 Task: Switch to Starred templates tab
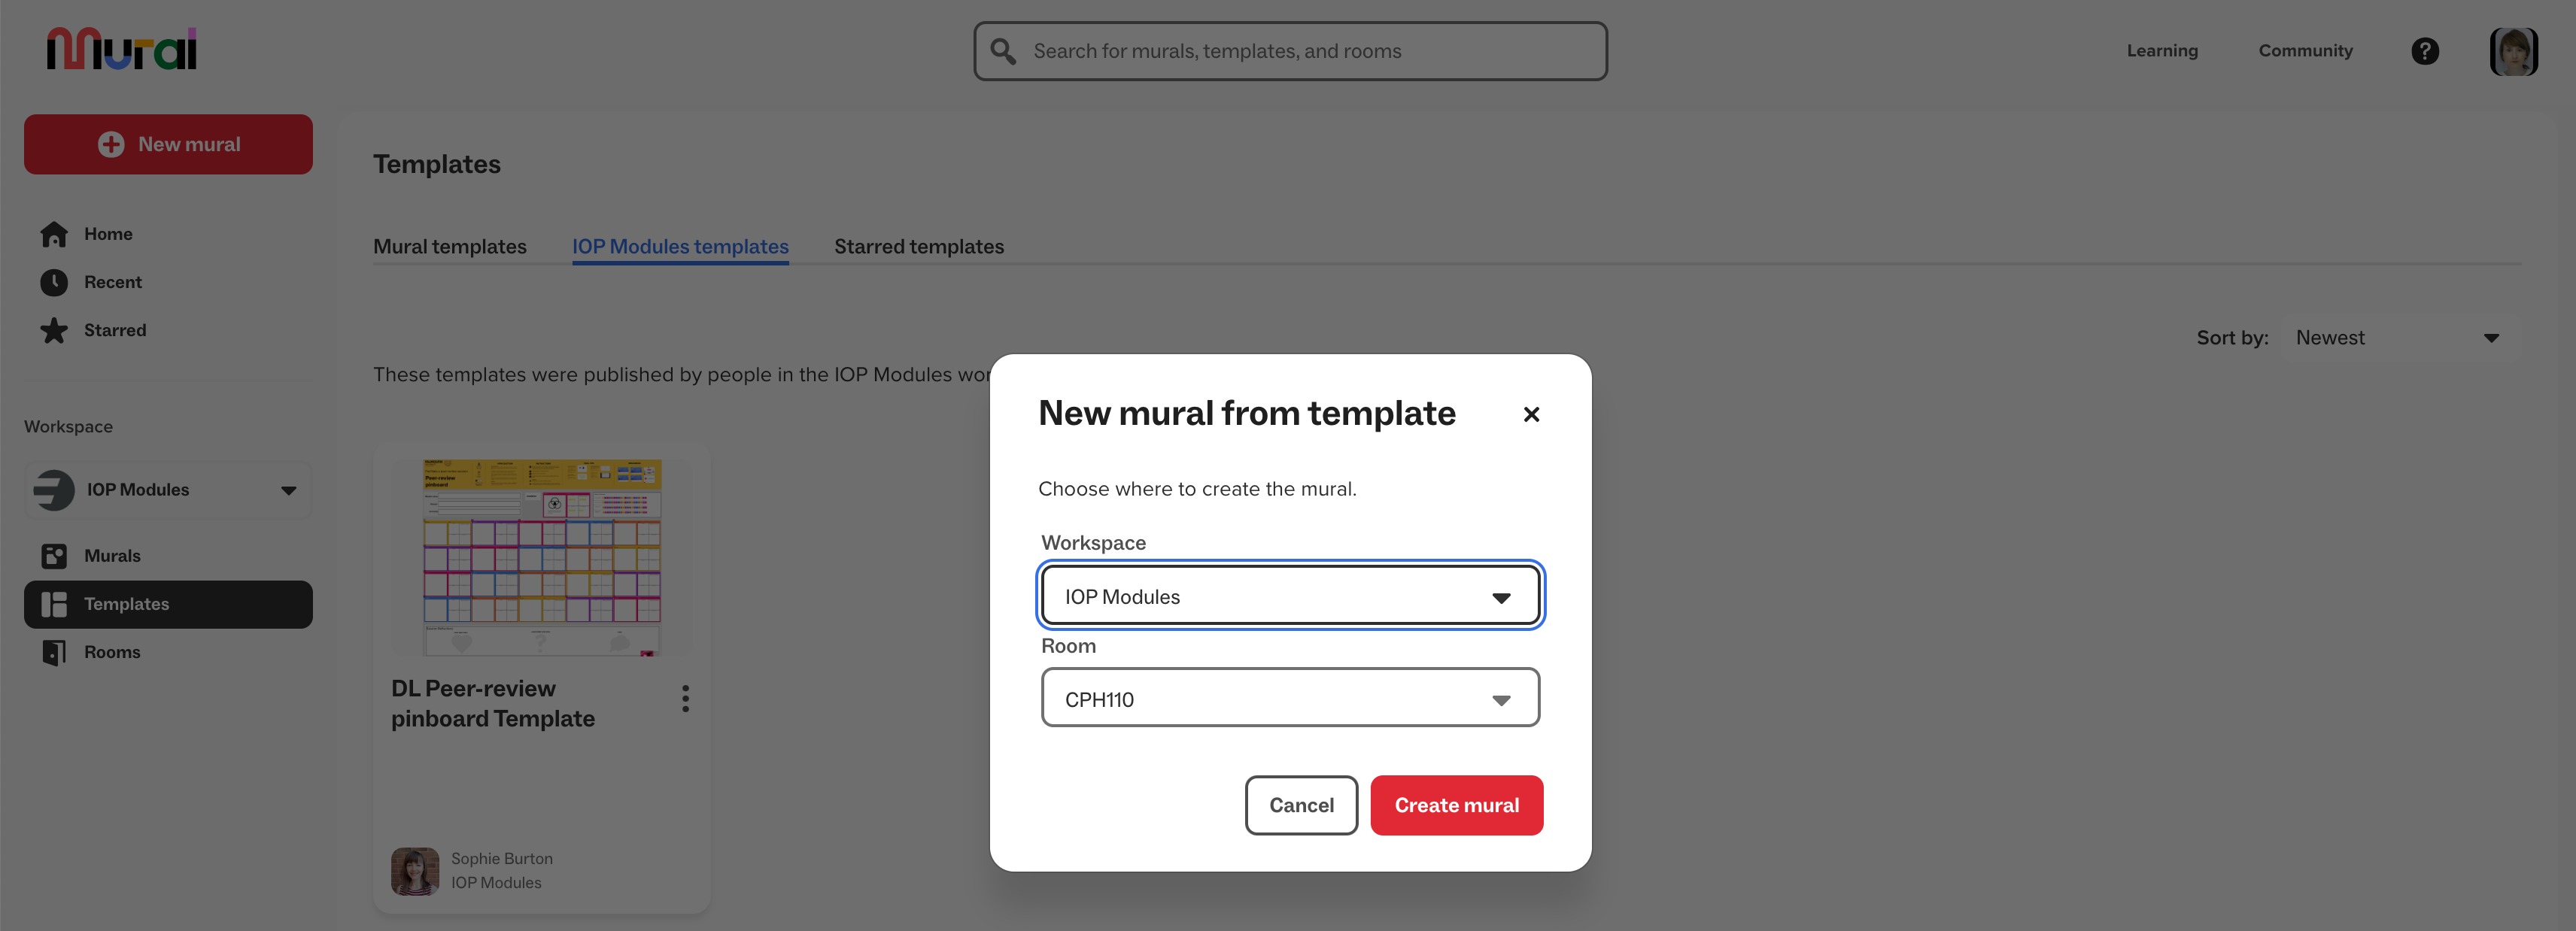pos(918,246)
